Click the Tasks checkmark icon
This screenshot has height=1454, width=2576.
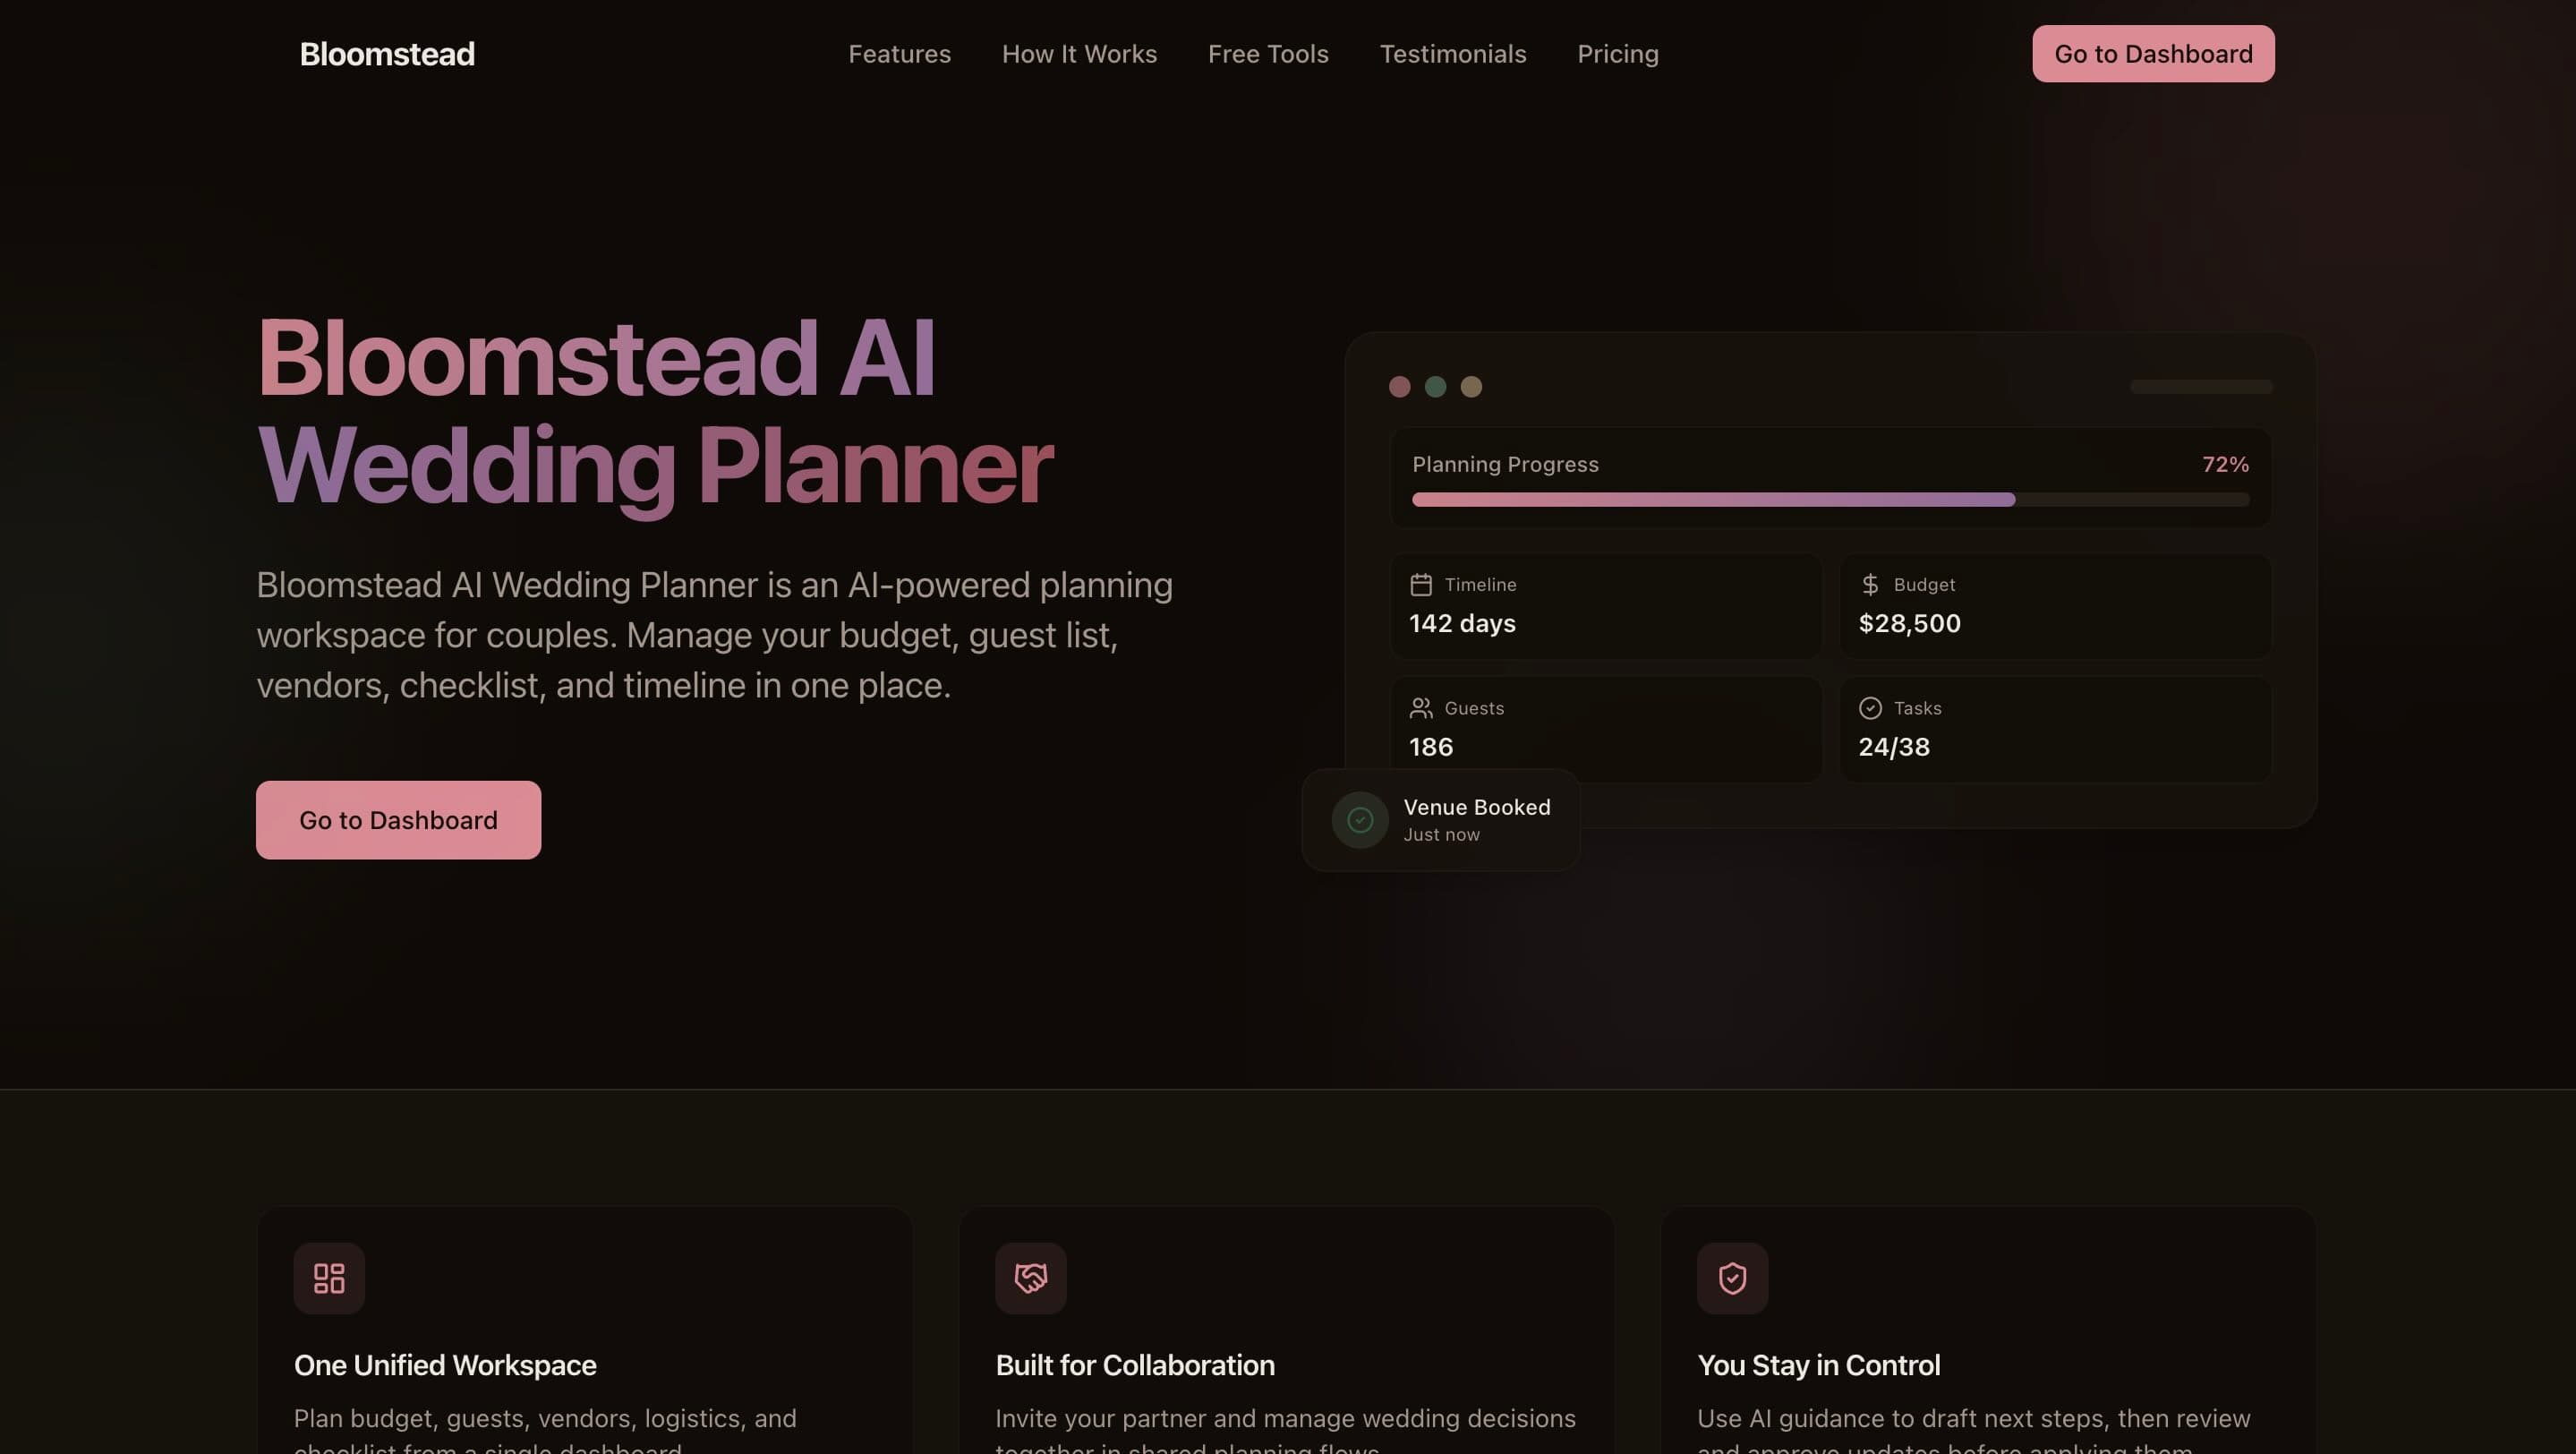tap(1870, 708)
